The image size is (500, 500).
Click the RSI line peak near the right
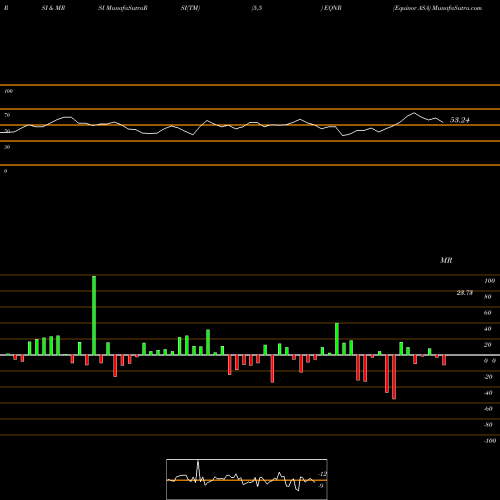pos(414,113)
